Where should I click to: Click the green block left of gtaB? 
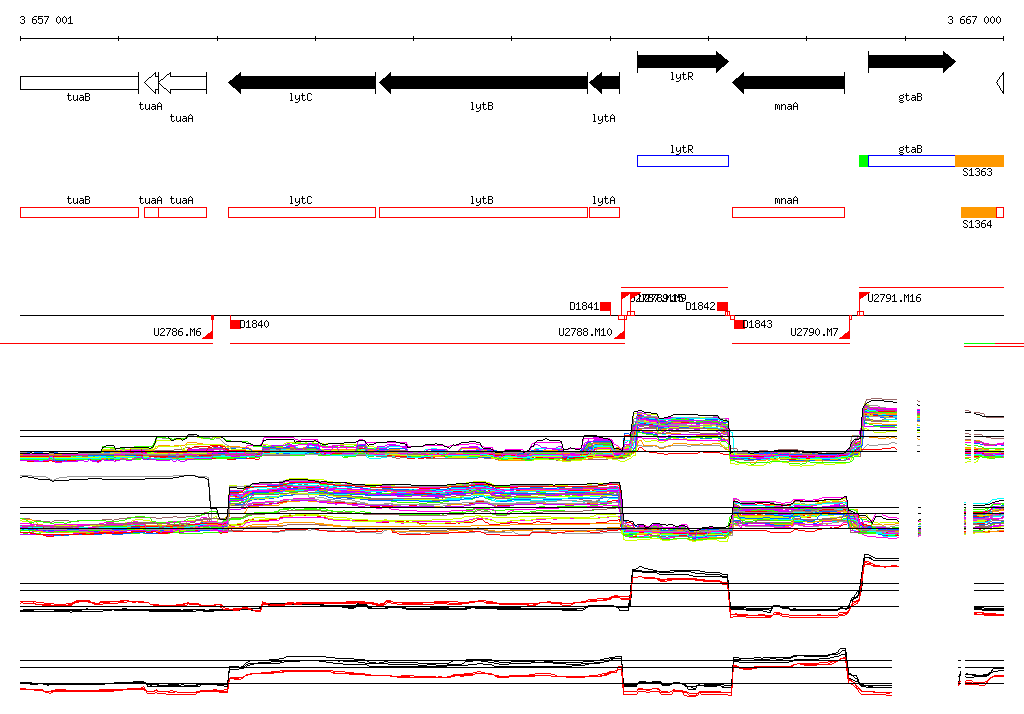point(863,161)
